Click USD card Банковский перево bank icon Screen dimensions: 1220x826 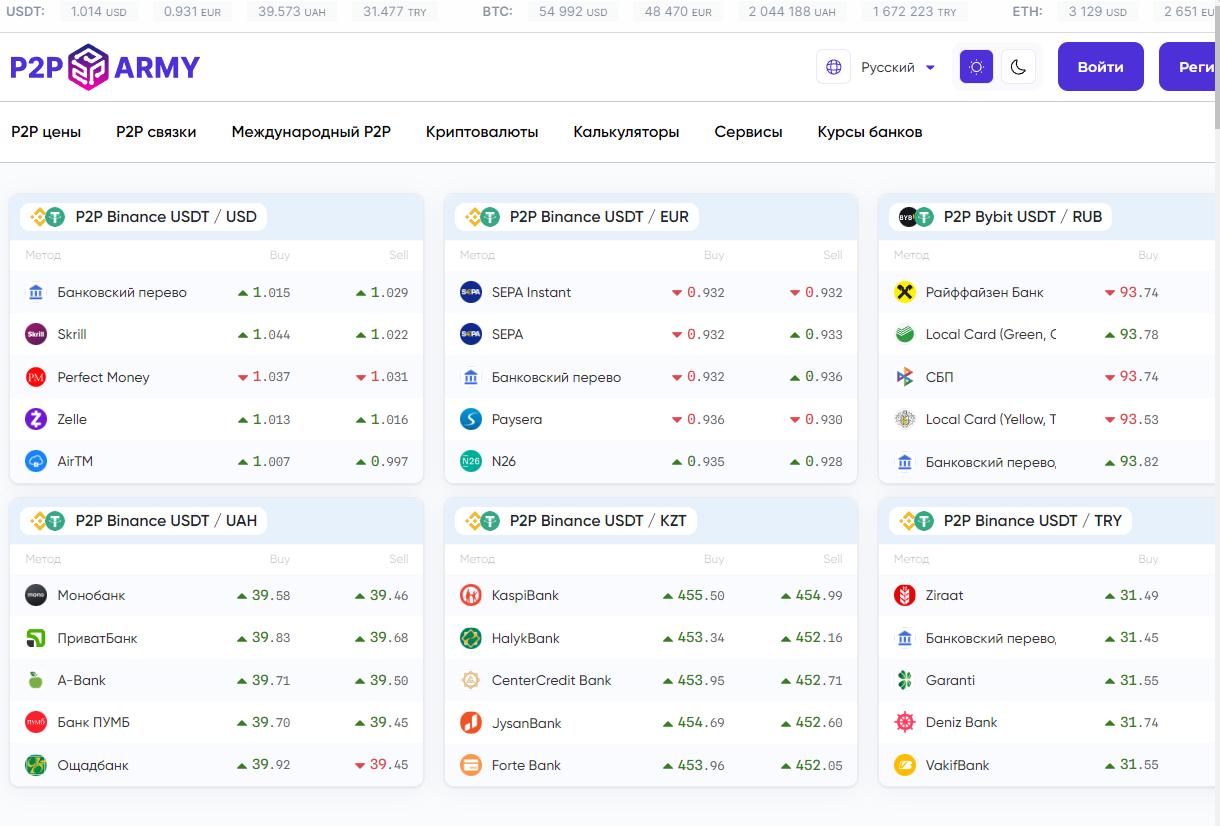(36, 292)
